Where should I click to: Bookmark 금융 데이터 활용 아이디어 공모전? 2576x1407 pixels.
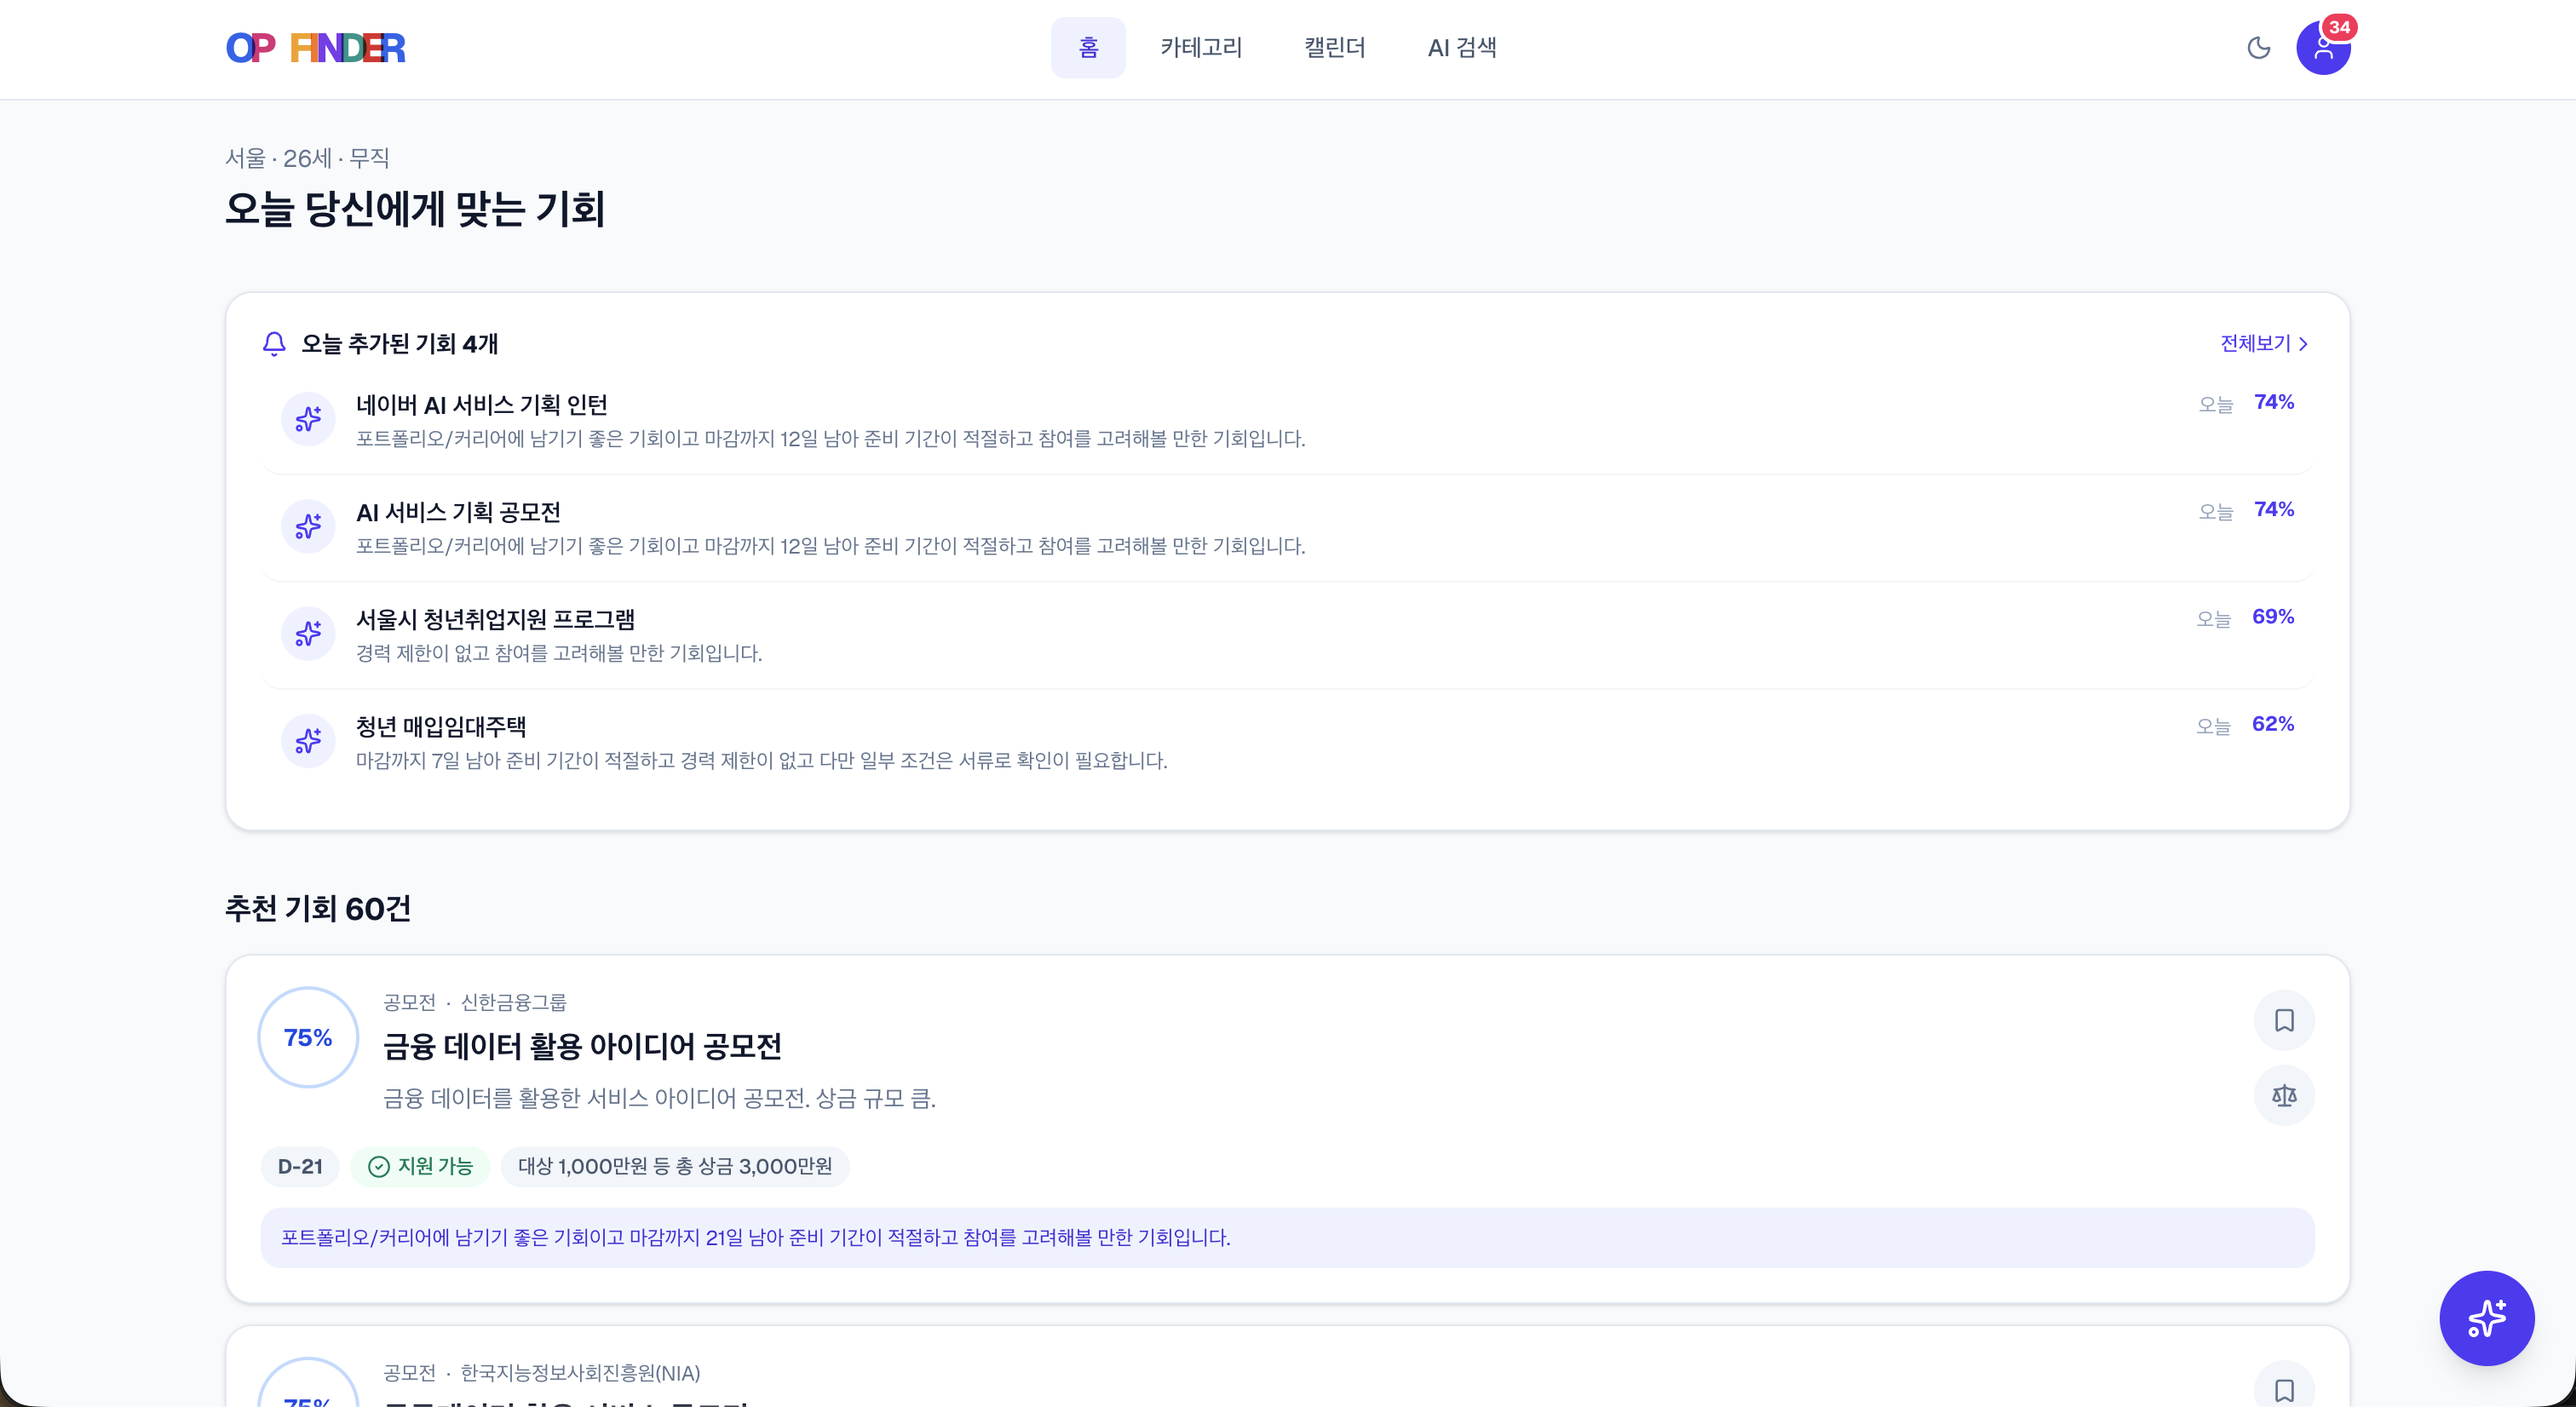(2284, 1020)
